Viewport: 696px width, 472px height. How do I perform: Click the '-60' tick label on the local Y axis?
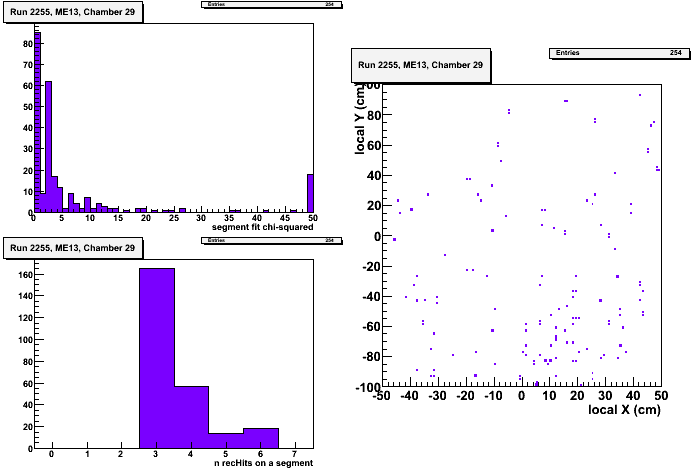[x=371, y=327]
